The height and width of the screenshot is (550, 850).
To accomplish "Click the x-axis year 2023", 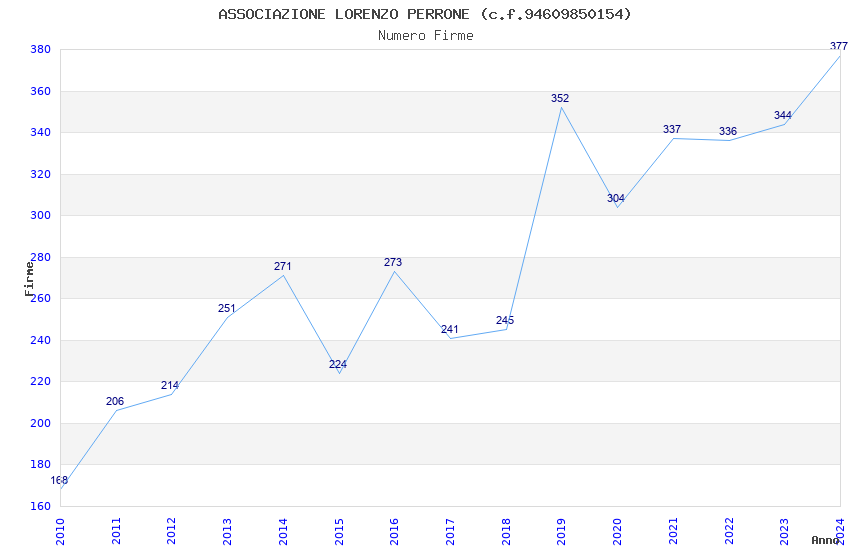I will coord(784,531).
